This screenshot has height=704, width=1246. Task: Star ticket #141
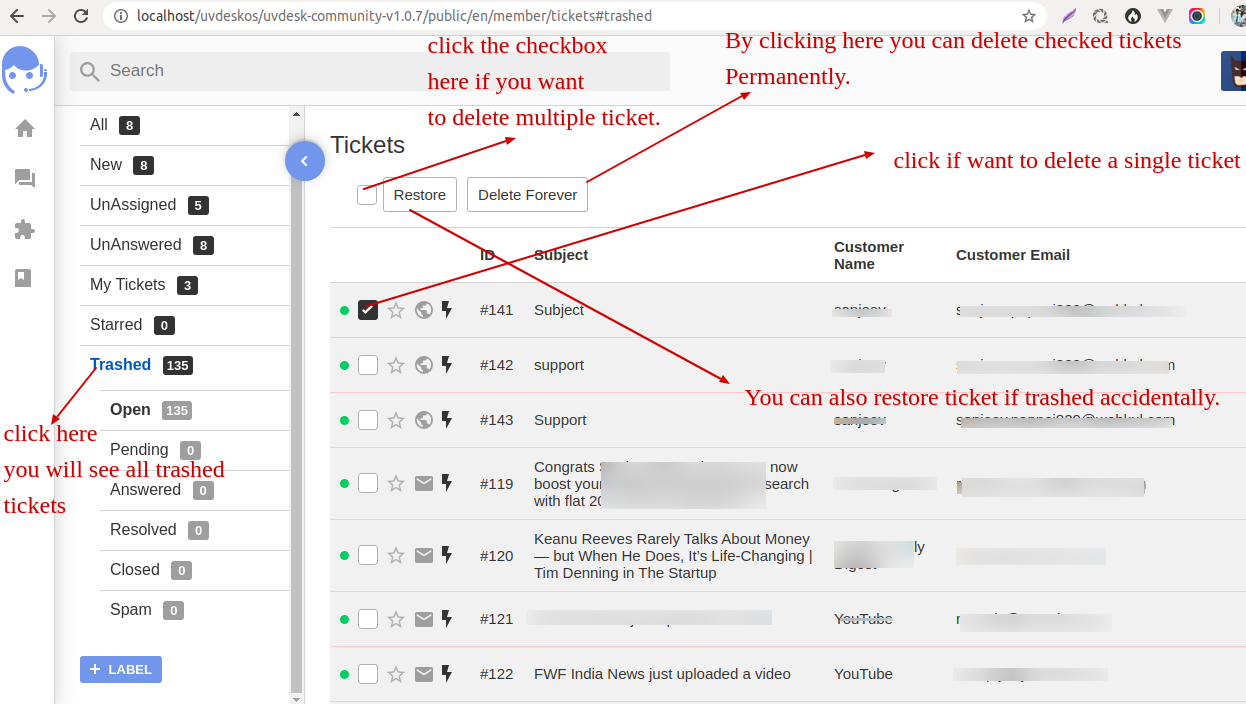(x=396, y=310)
